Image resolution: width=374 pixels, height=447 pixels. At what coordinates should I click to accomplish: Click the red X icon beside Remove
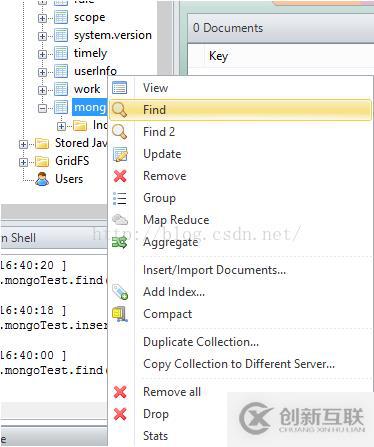(x=120, y=176)
